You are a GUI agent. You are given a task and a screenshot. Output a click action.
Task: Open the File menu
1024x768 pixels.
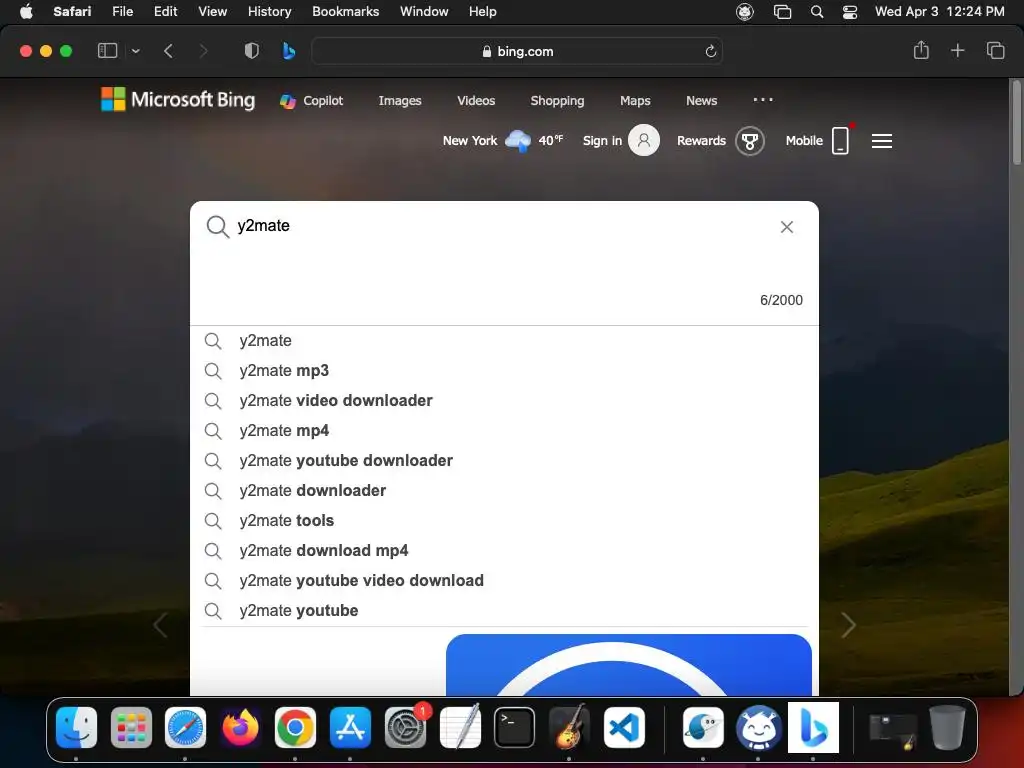(122, 11)
